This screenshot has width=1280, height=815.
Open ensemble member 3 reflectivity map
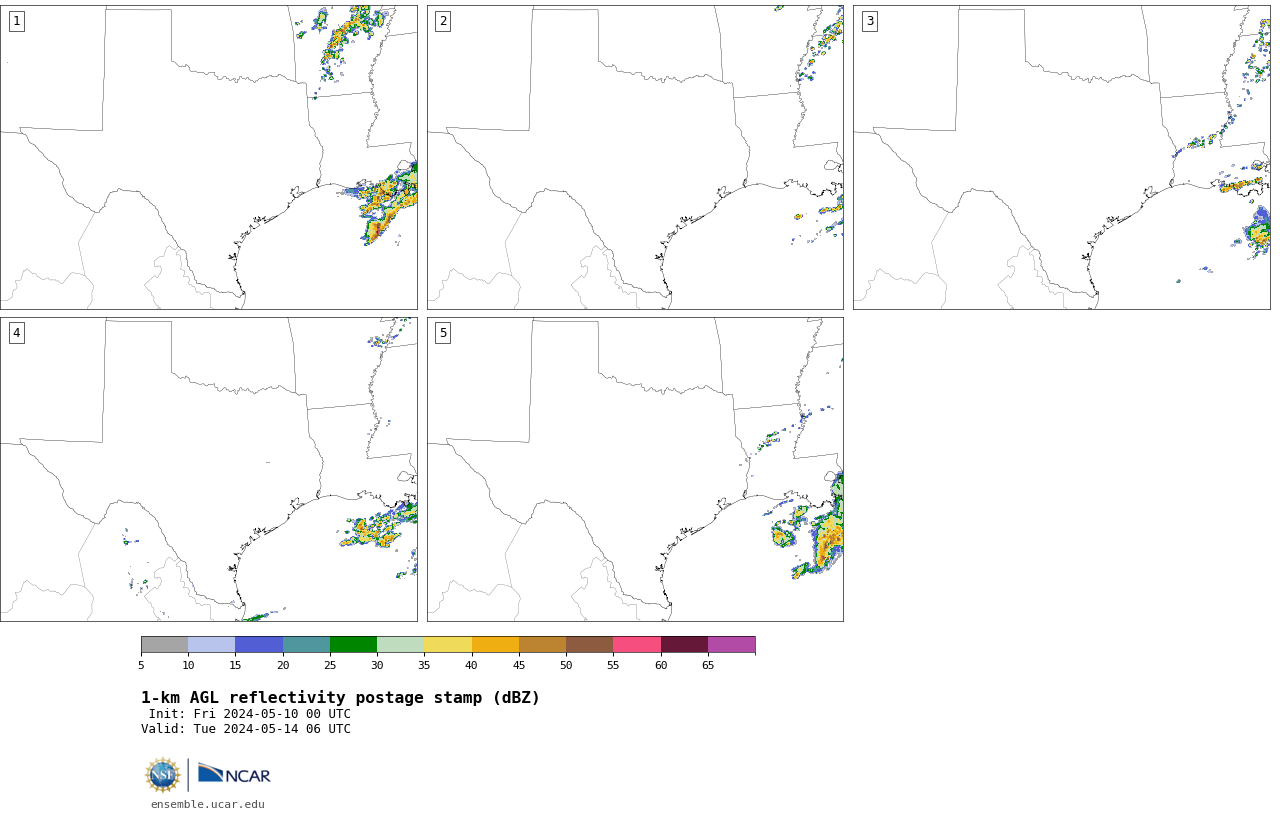tap(1062, 157)
